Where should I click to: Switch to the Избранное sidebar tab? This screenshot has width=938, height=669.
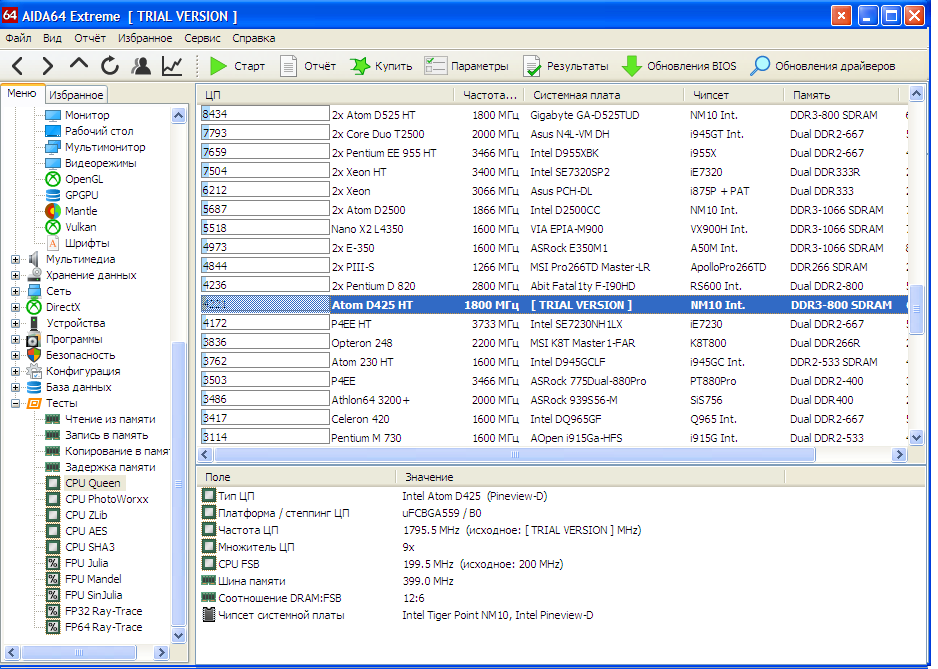(76, 95)
